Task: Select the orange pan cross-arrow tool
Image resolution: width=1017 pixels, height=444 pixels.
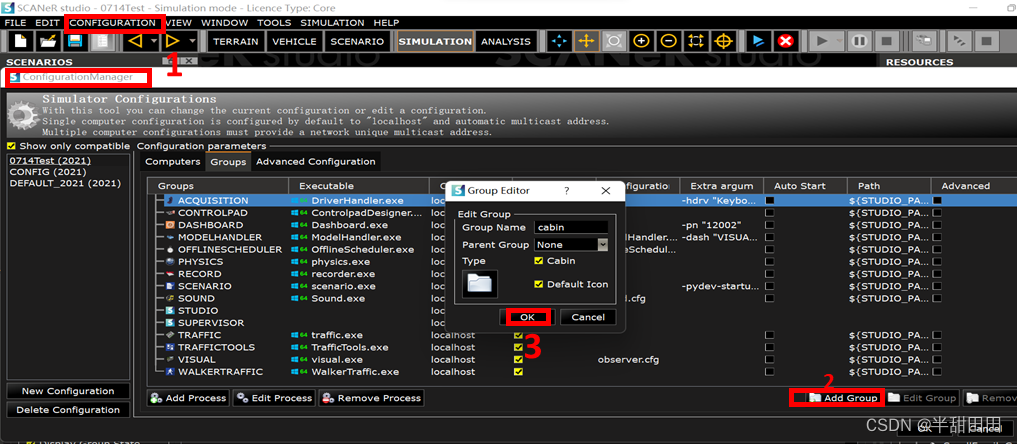Action: pyautogui.click(x=586, y=41)
